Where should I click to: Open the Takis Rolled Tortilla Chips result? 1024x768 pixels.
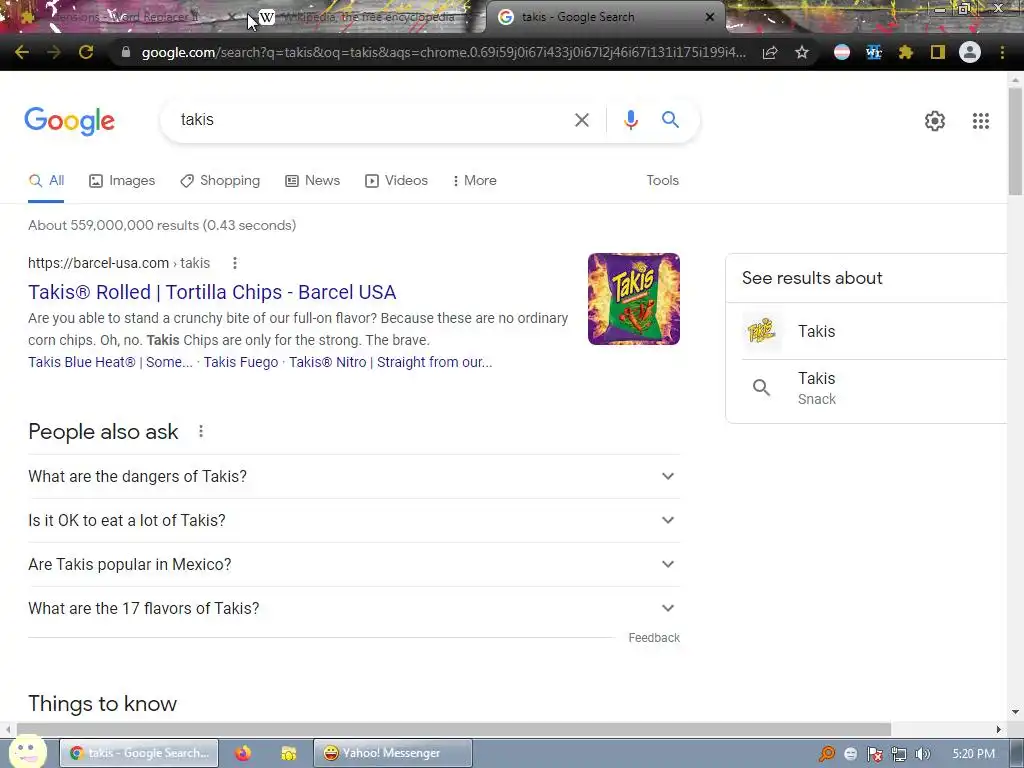click(212, 292)
